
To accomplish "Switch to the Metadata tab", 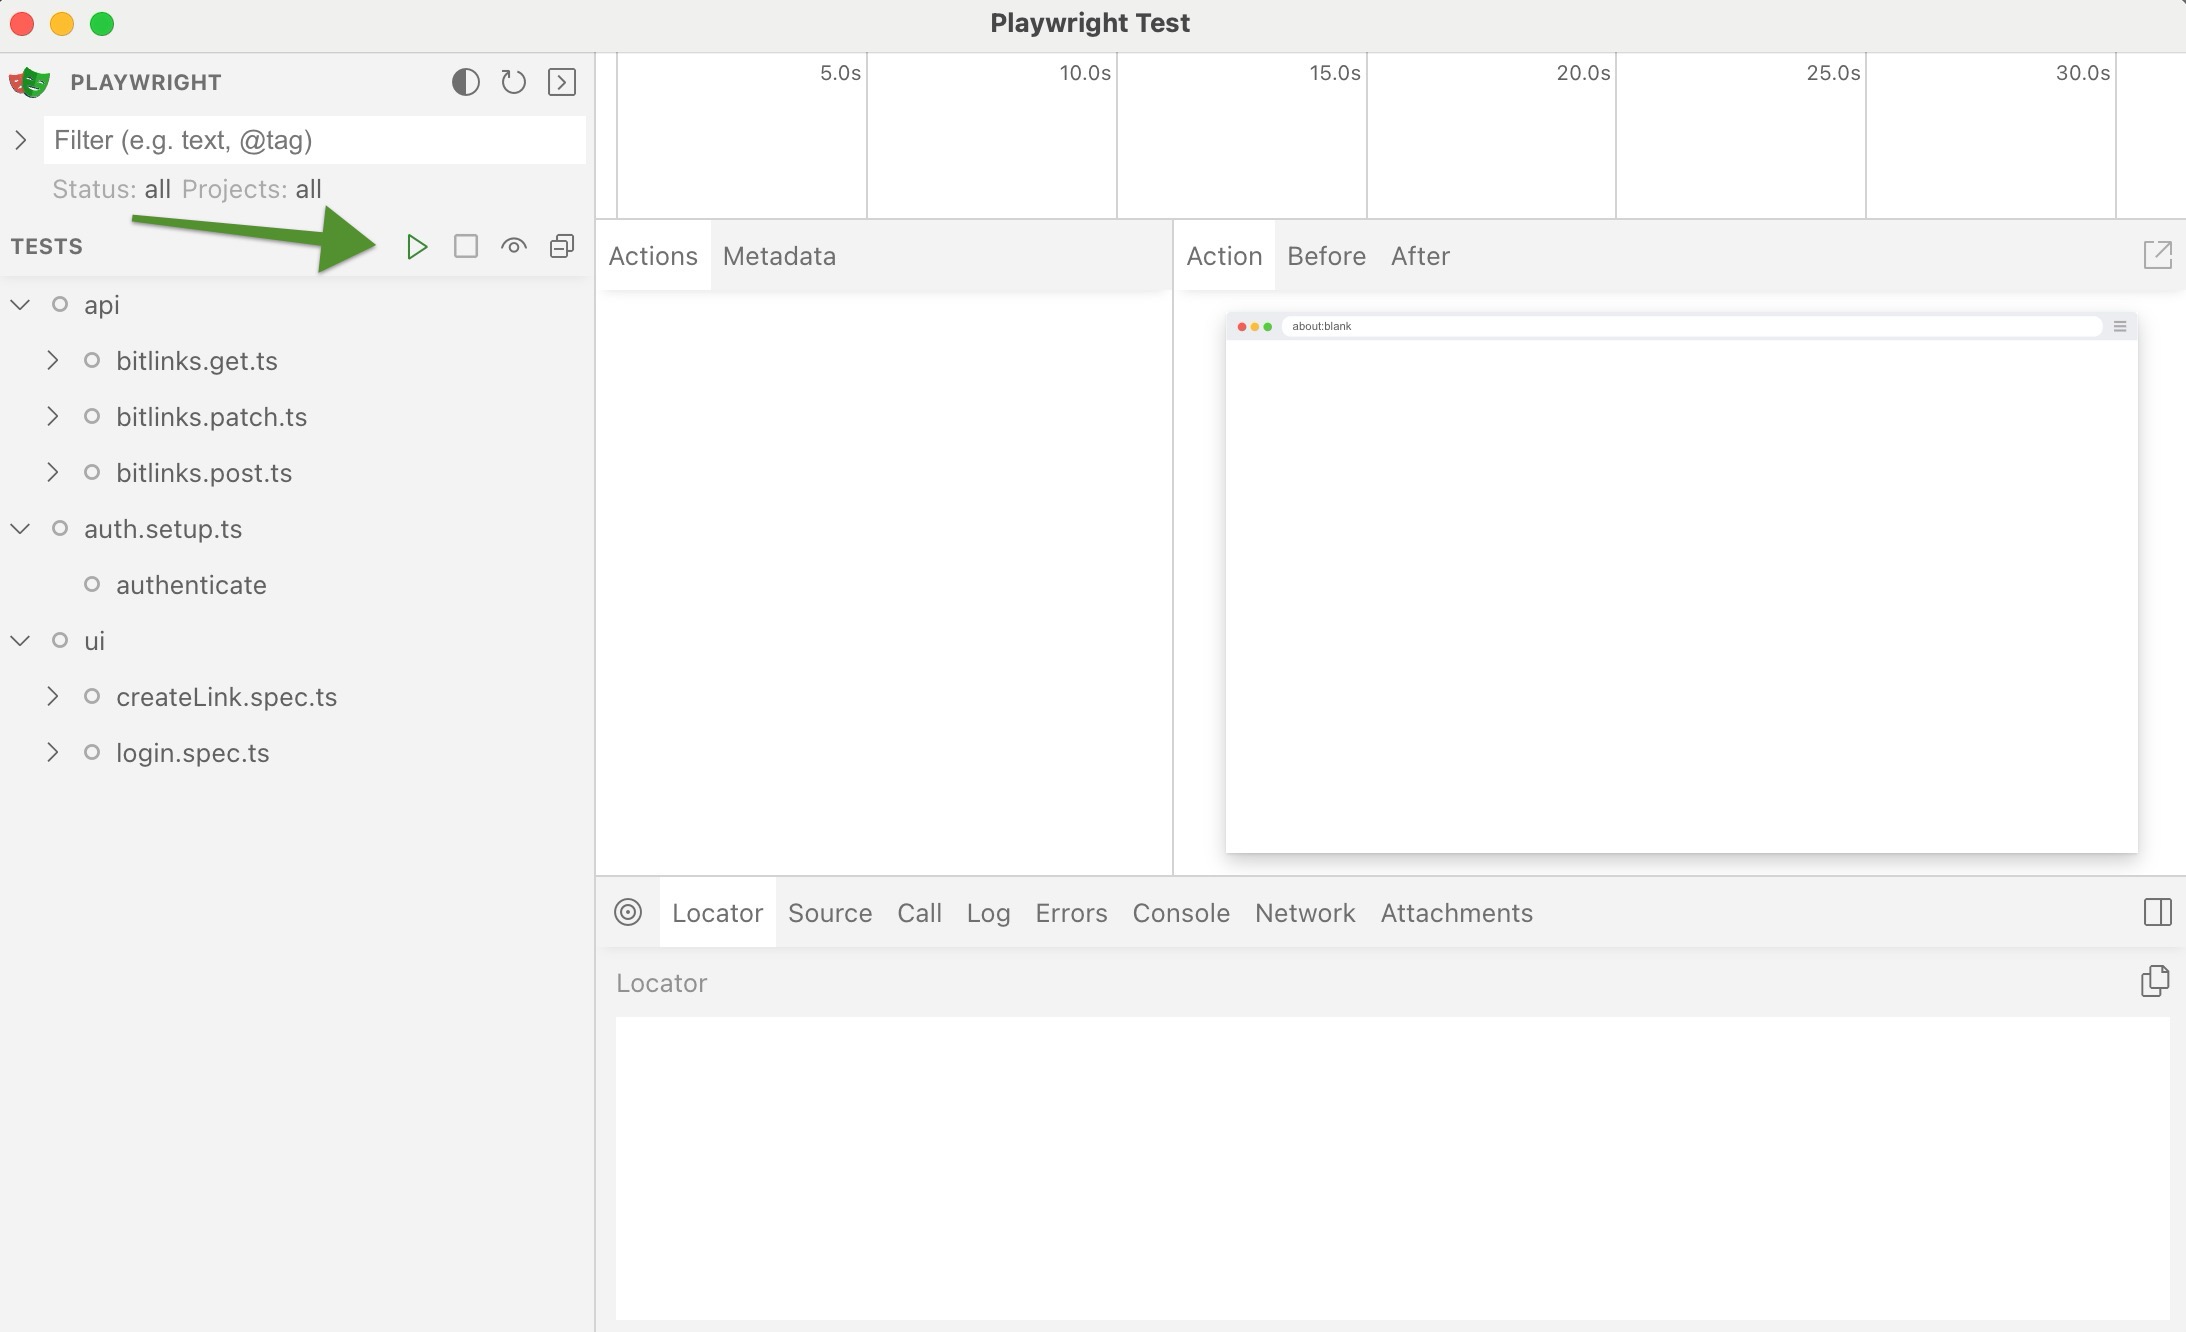I will click(x=779, y=256).
